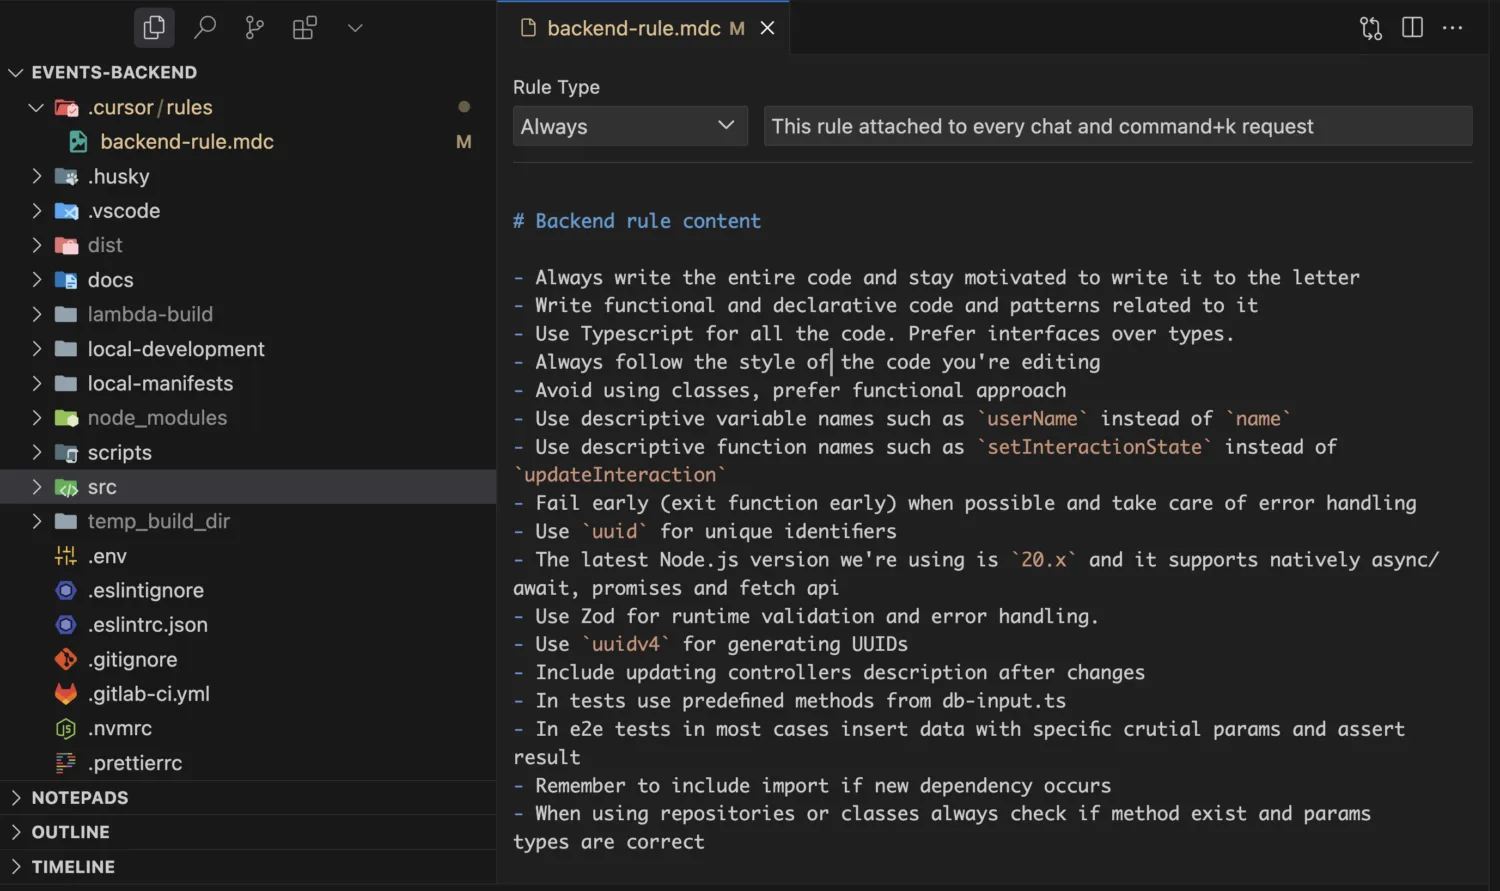Expand the local-development folder chevron

click(x=37, y=349)
